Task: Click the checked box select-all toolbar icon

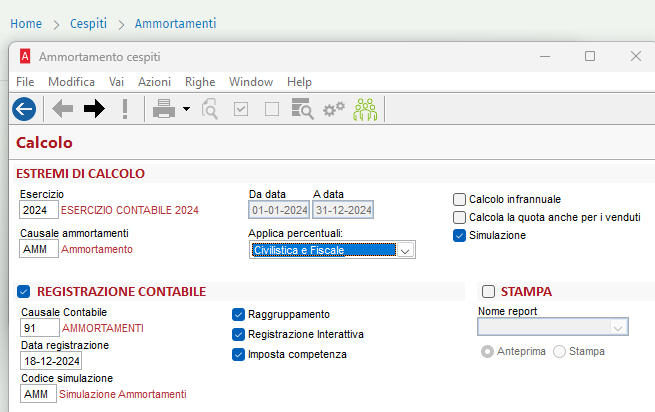Action: coord(241,109)
